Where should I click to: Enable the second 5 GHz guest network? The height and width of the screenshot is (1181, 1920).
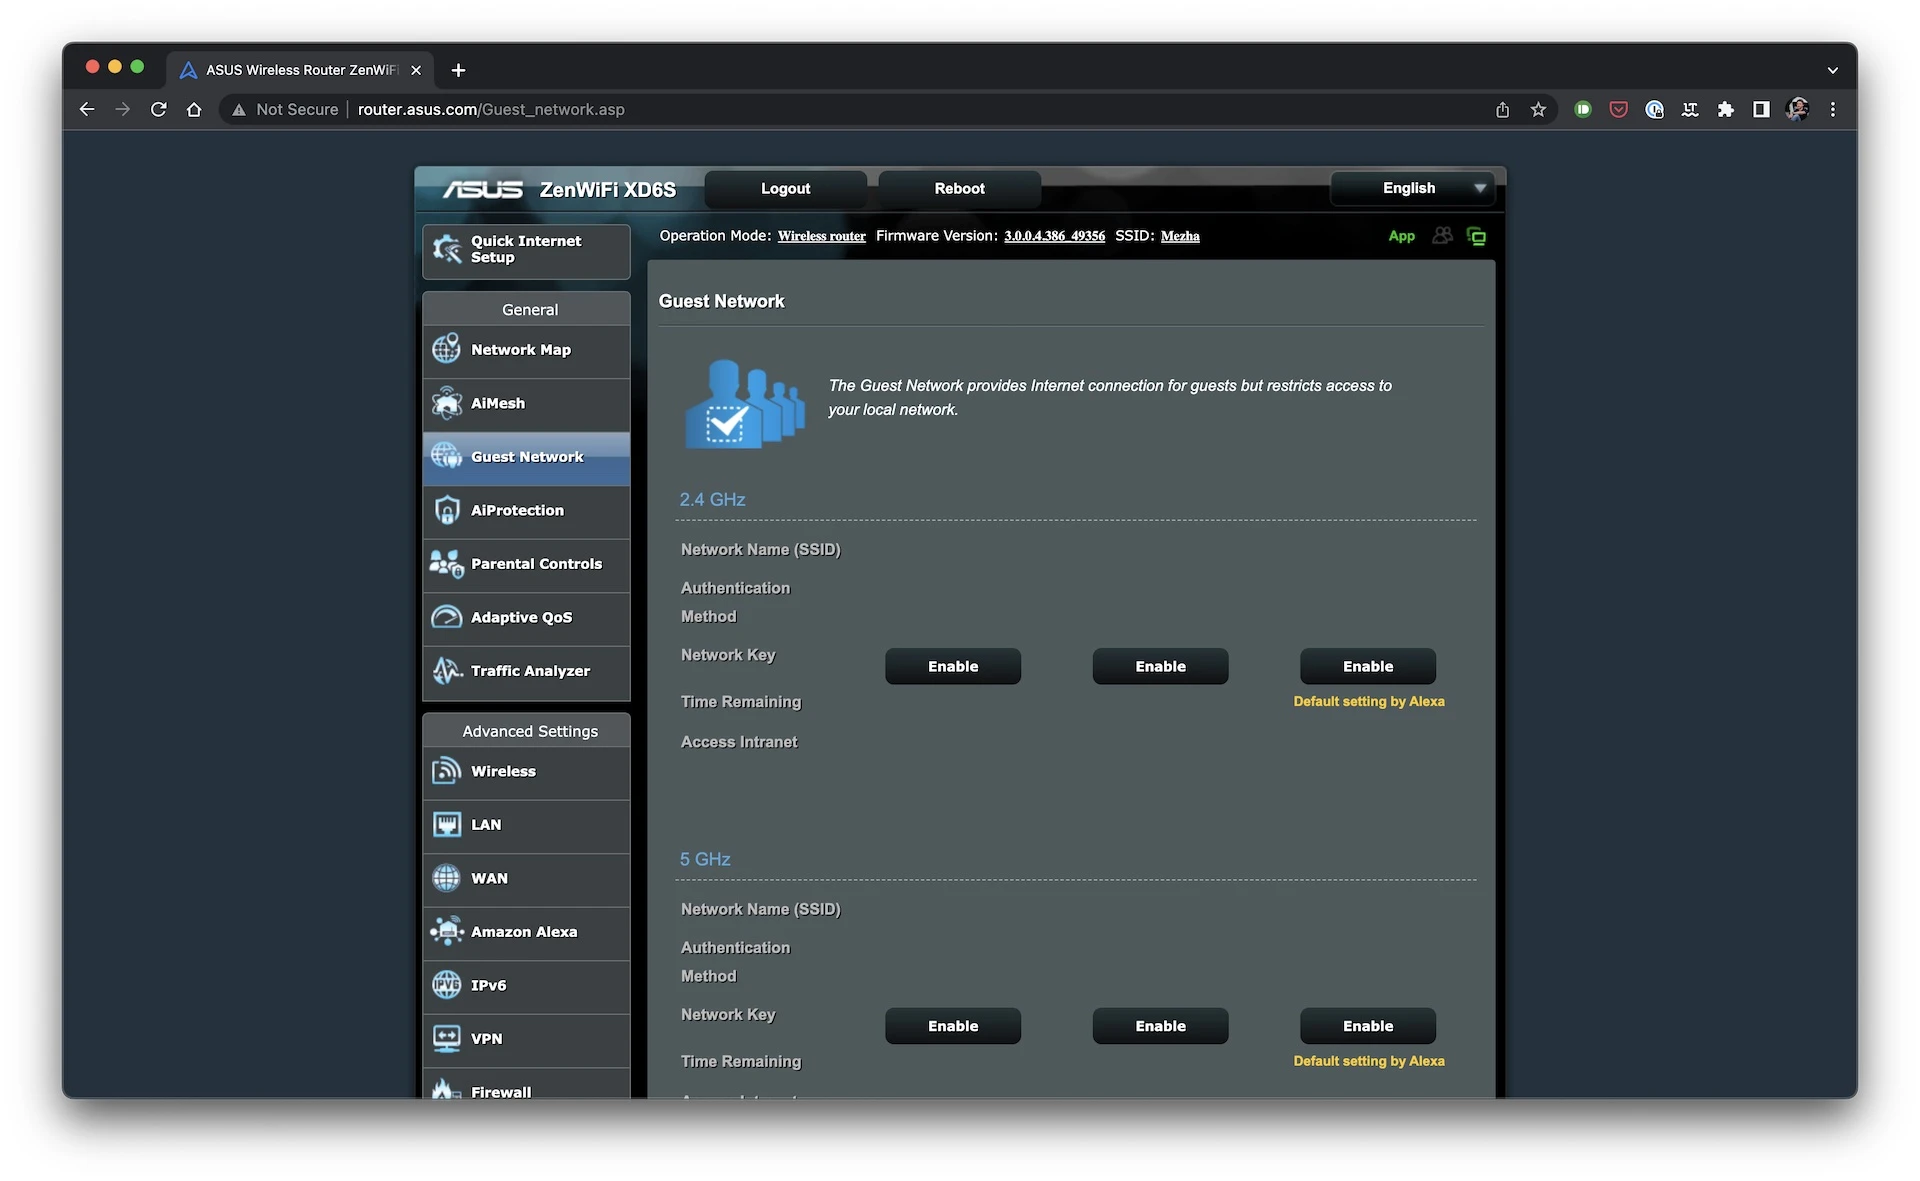pyautogui.click(x=1160, y=1026)
